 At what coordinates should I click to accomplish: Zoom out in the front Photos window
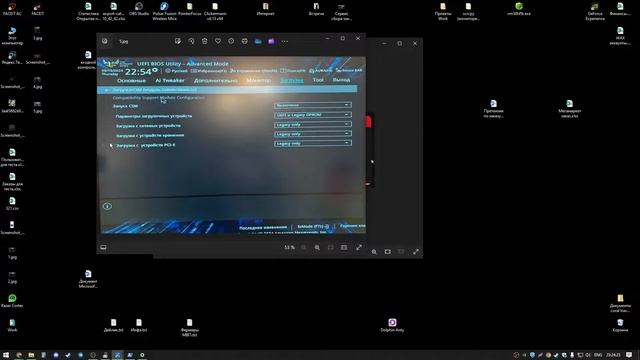(303, 247)
